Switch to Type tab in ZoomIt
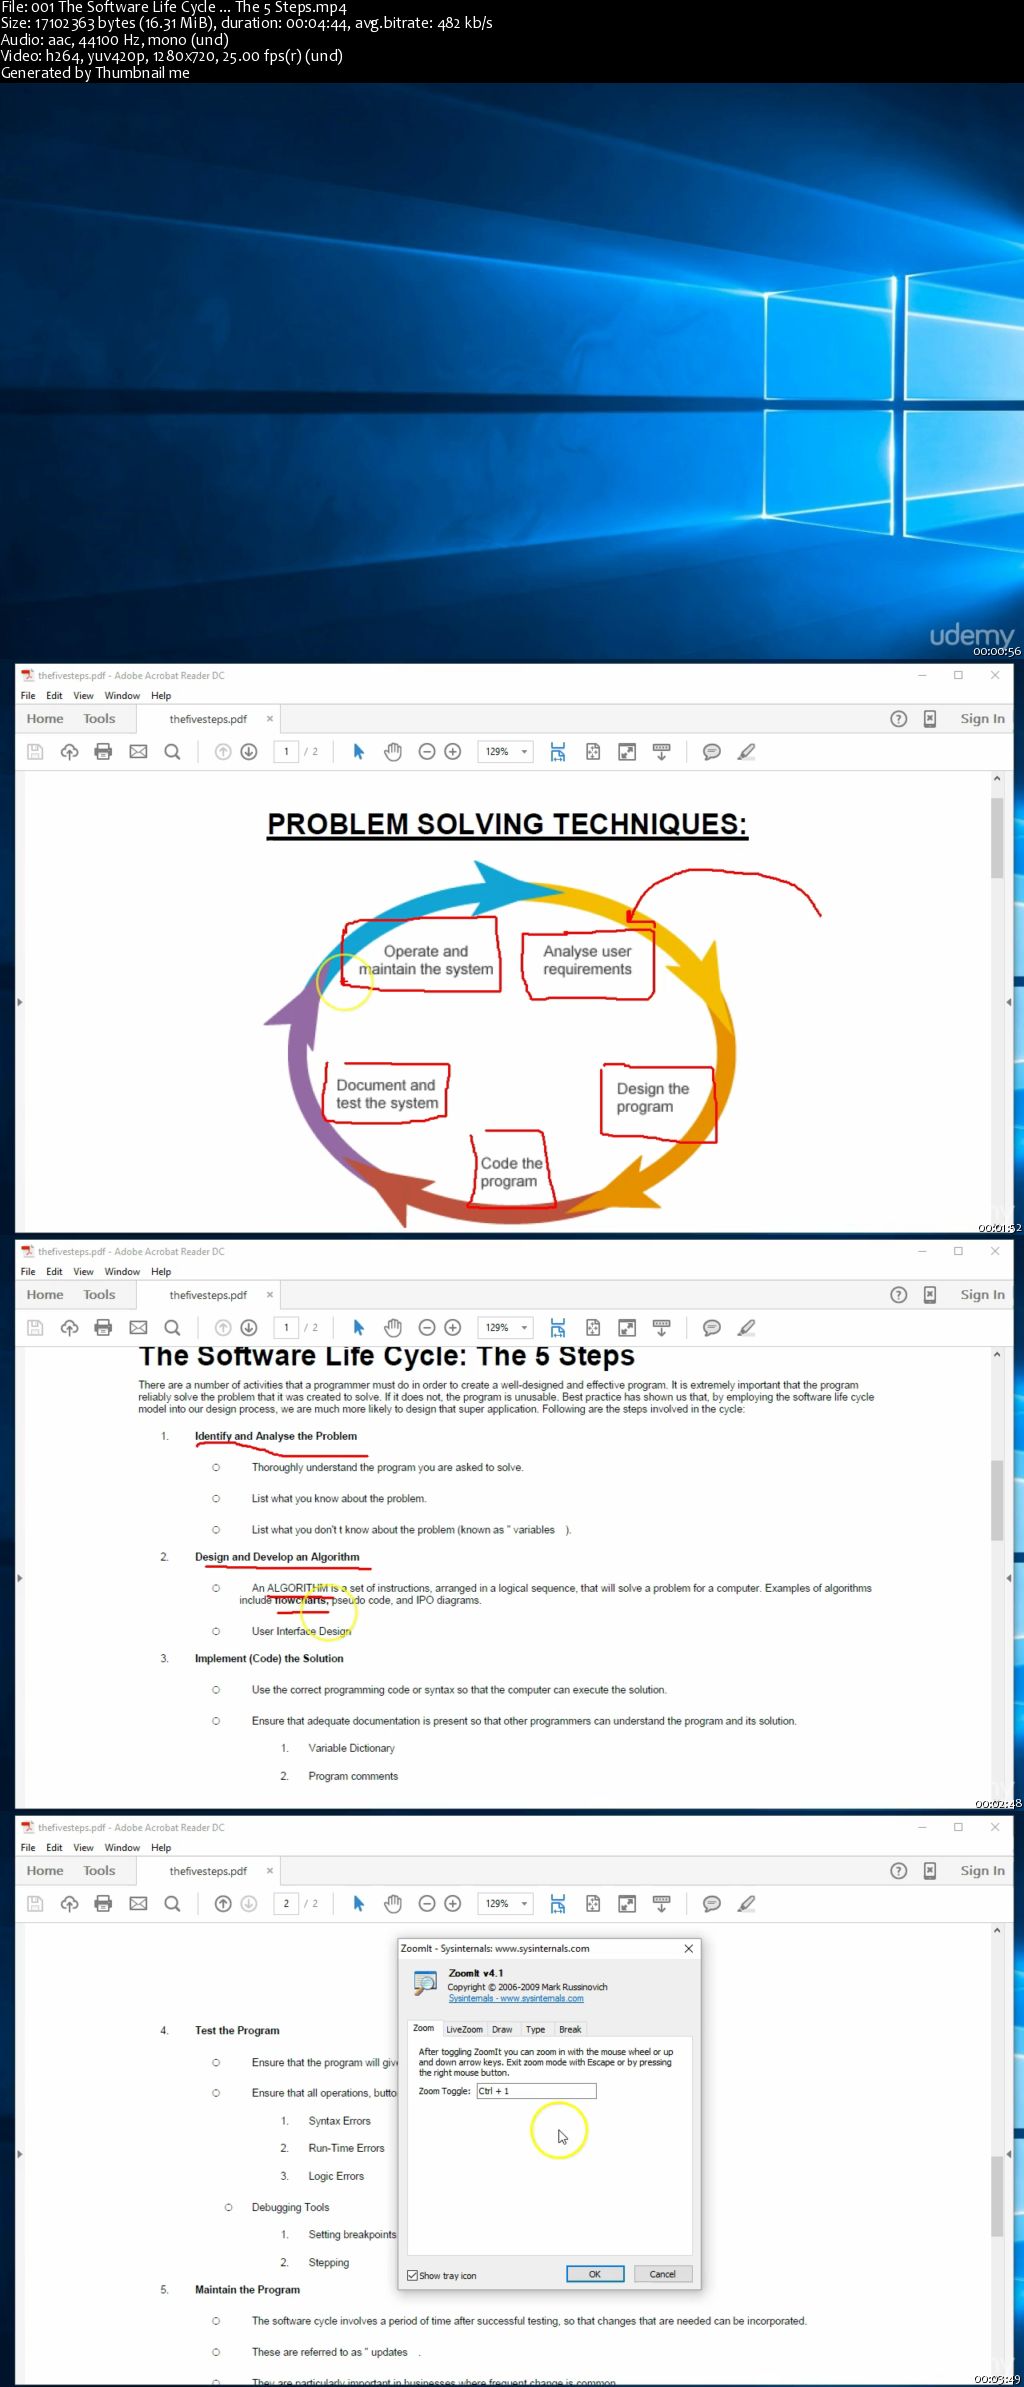Image resolution: width=1024 pixels, height=2387 pixels. point(536,2030)
